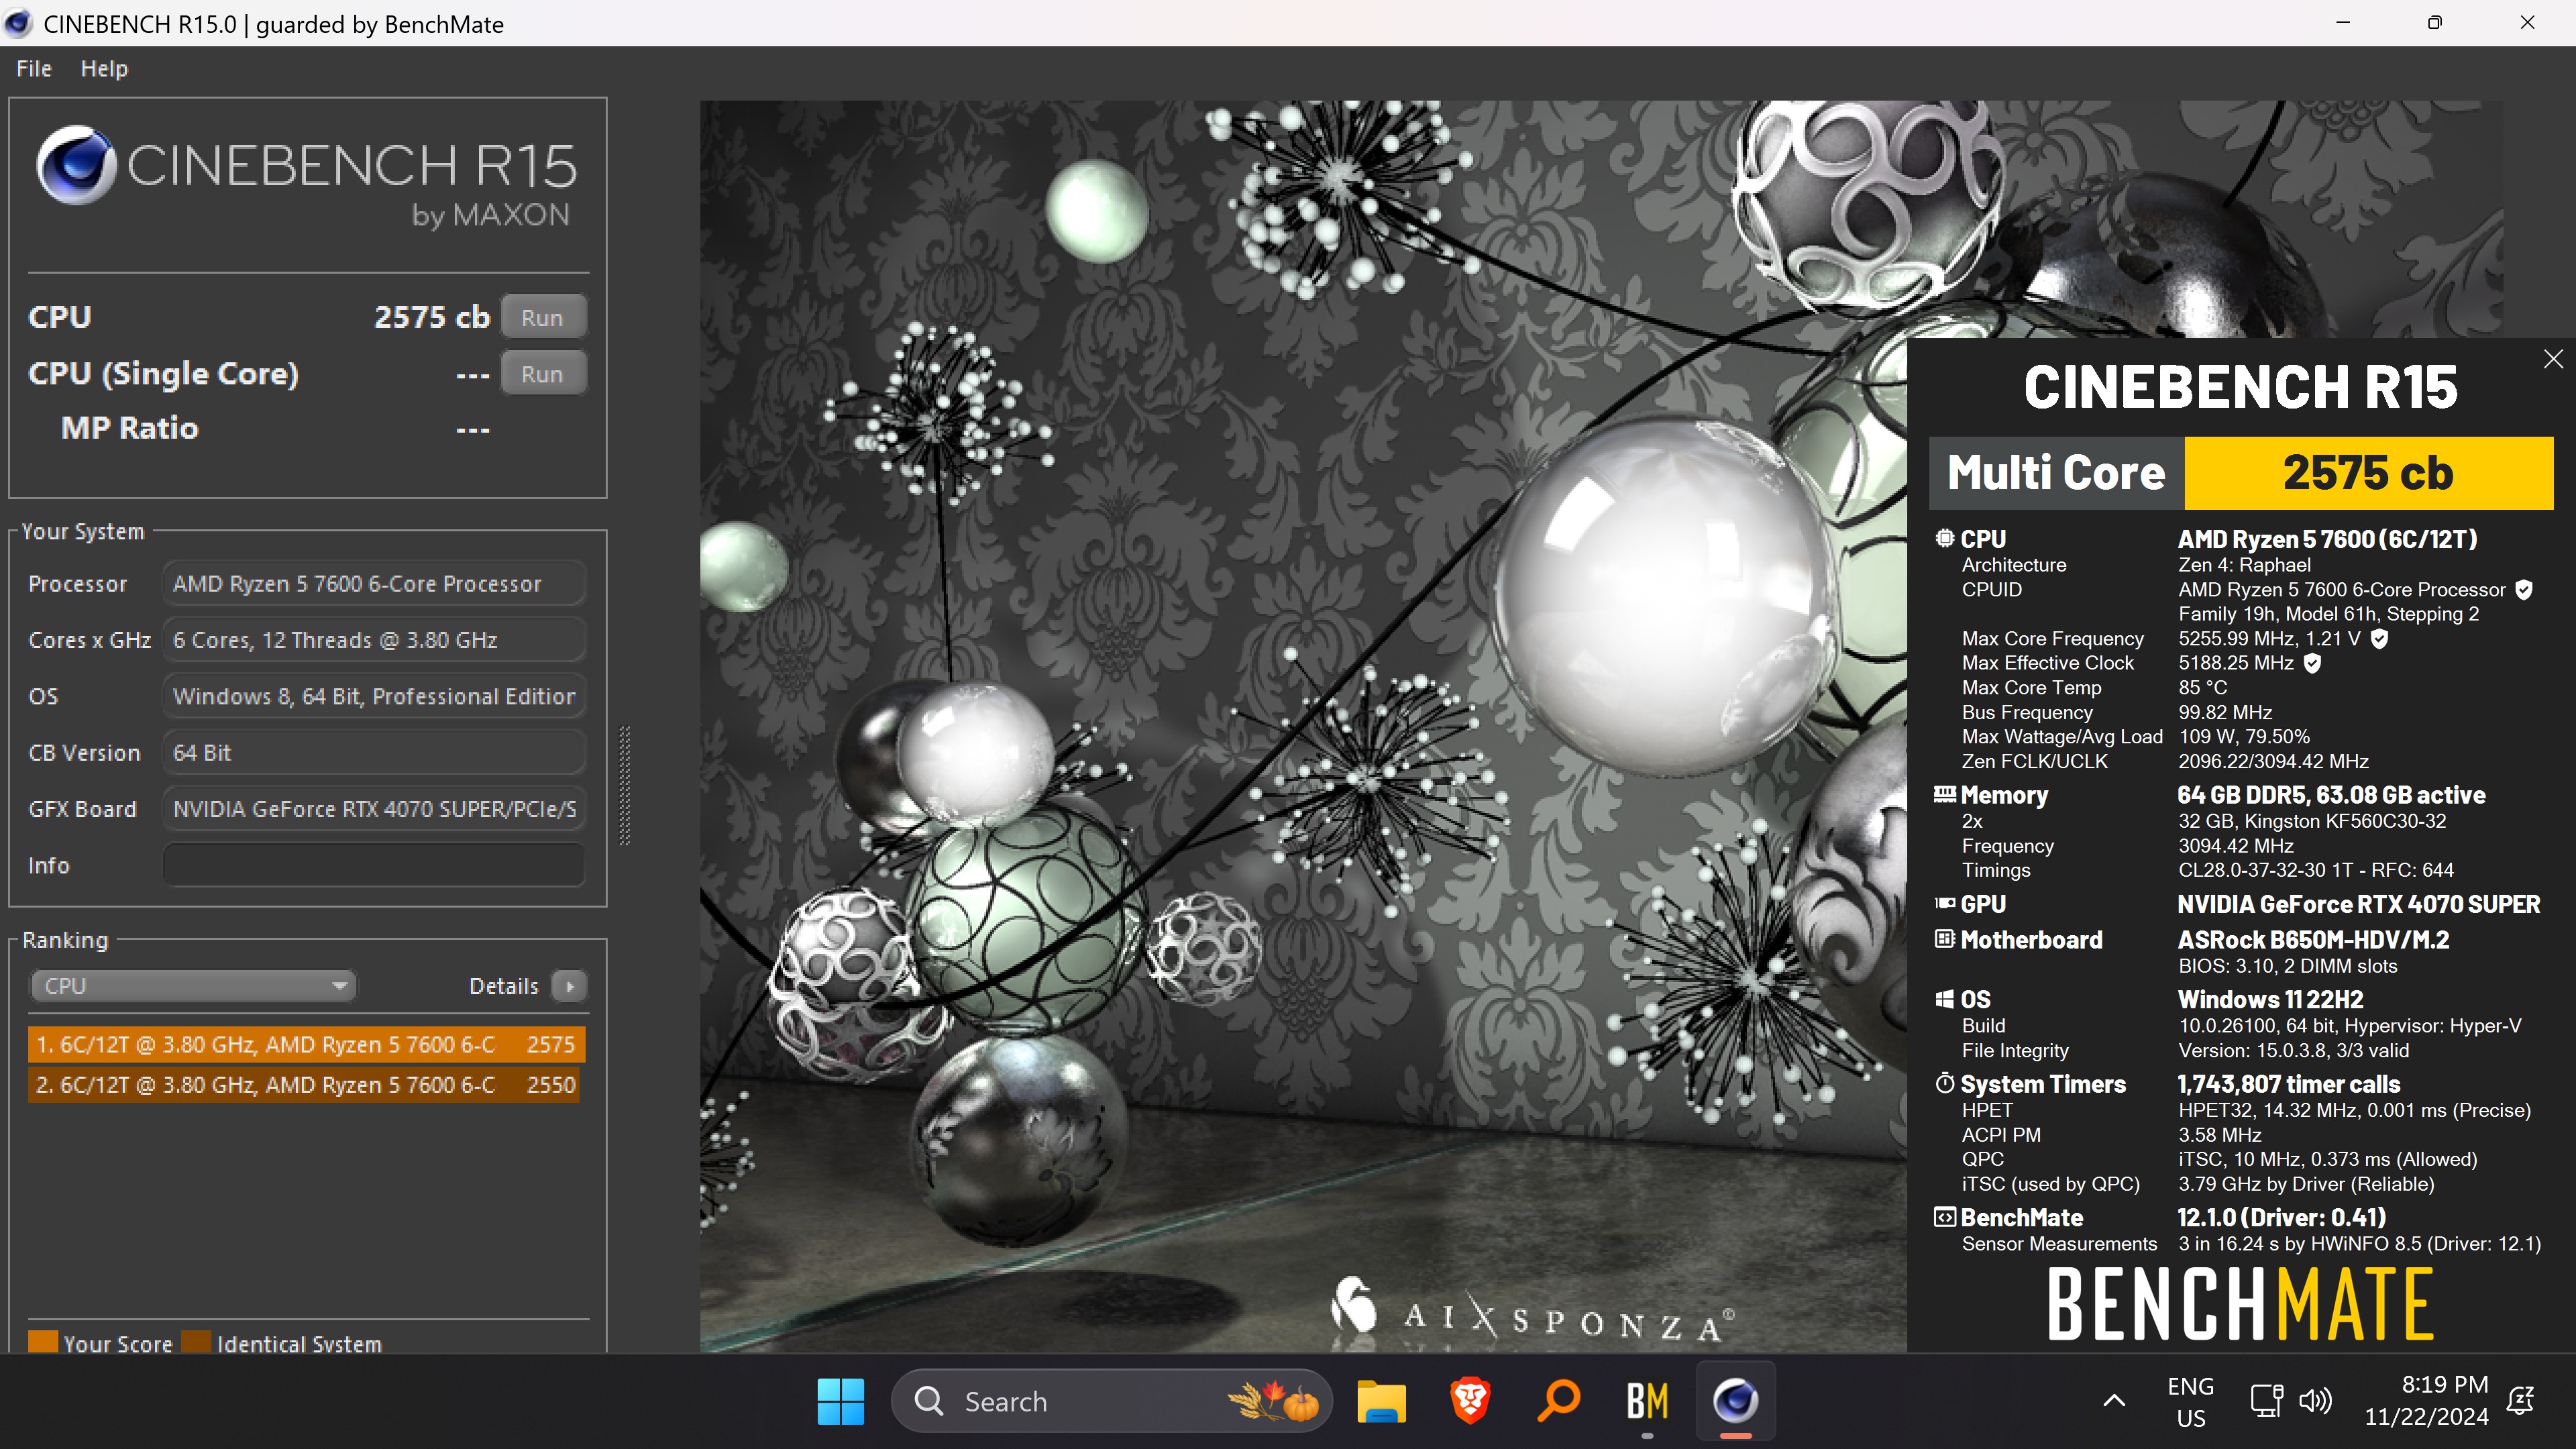Click the Your Score orange legend swatch

point(43,1342)
